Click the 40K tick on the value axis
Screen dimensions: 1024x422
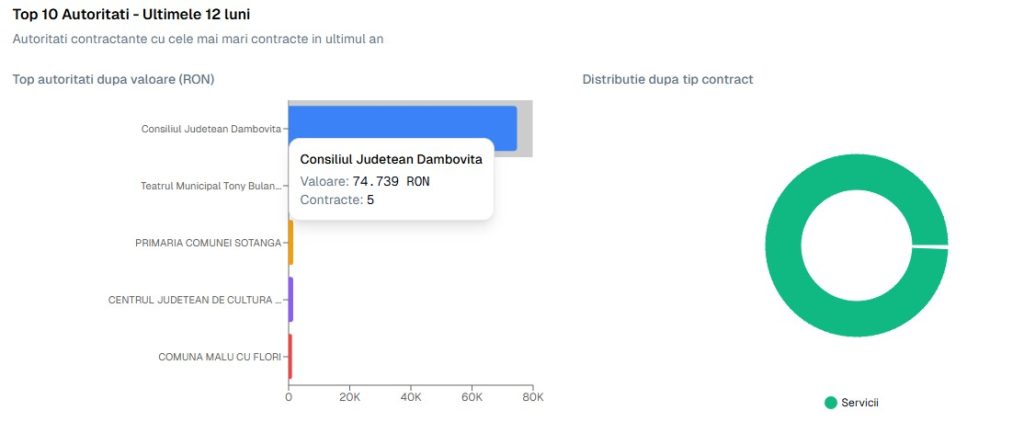click(x=410, y=398)
